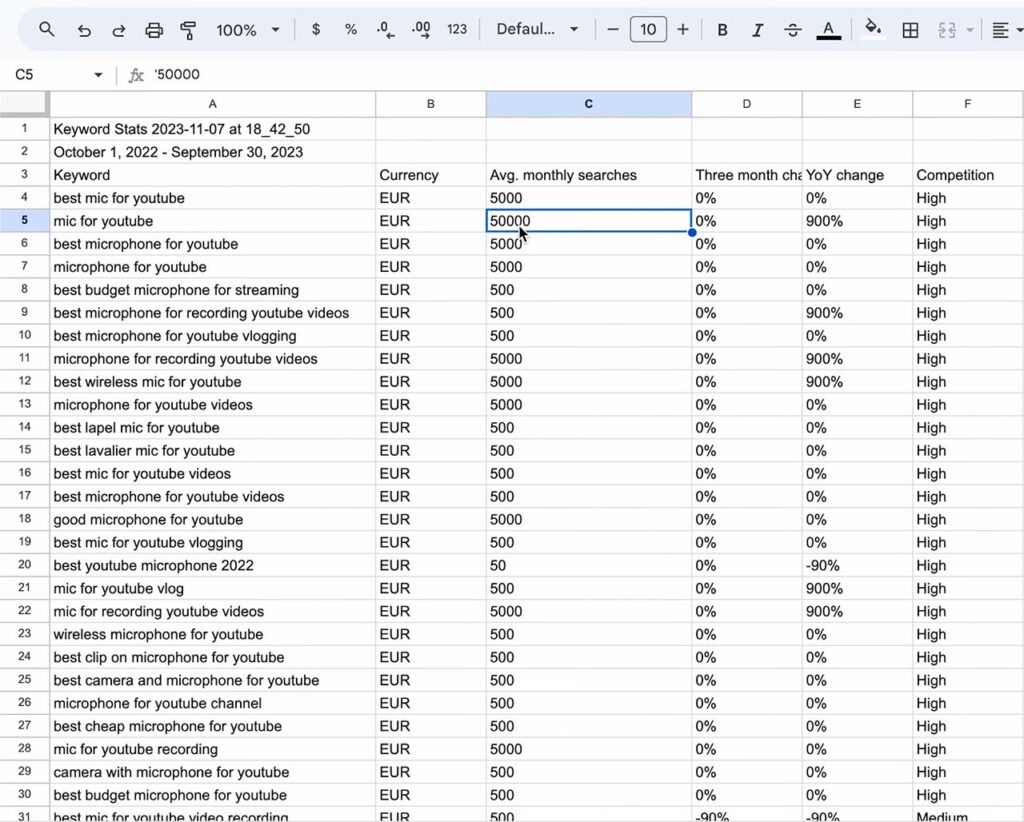Select all cells with corner button

[x=24, y=104]
